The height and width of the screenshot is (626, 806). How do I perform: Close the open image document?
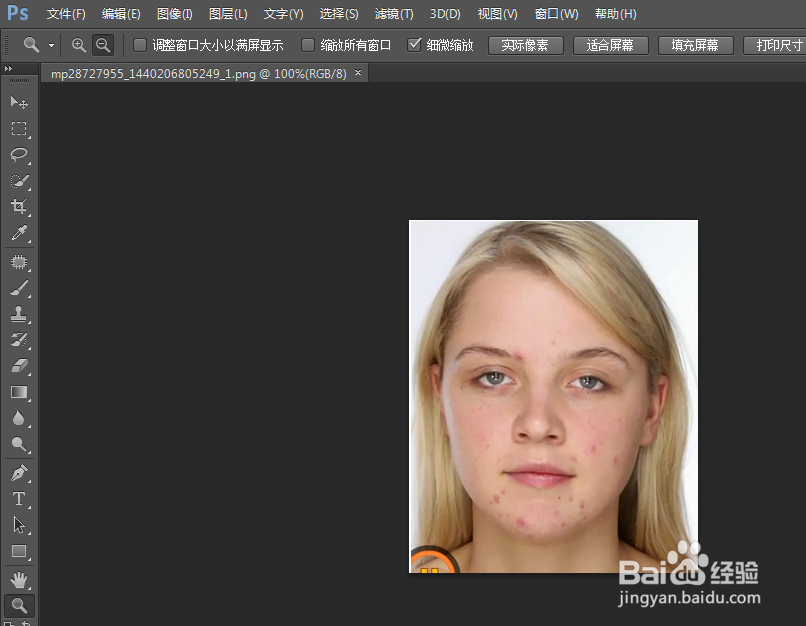358,72
